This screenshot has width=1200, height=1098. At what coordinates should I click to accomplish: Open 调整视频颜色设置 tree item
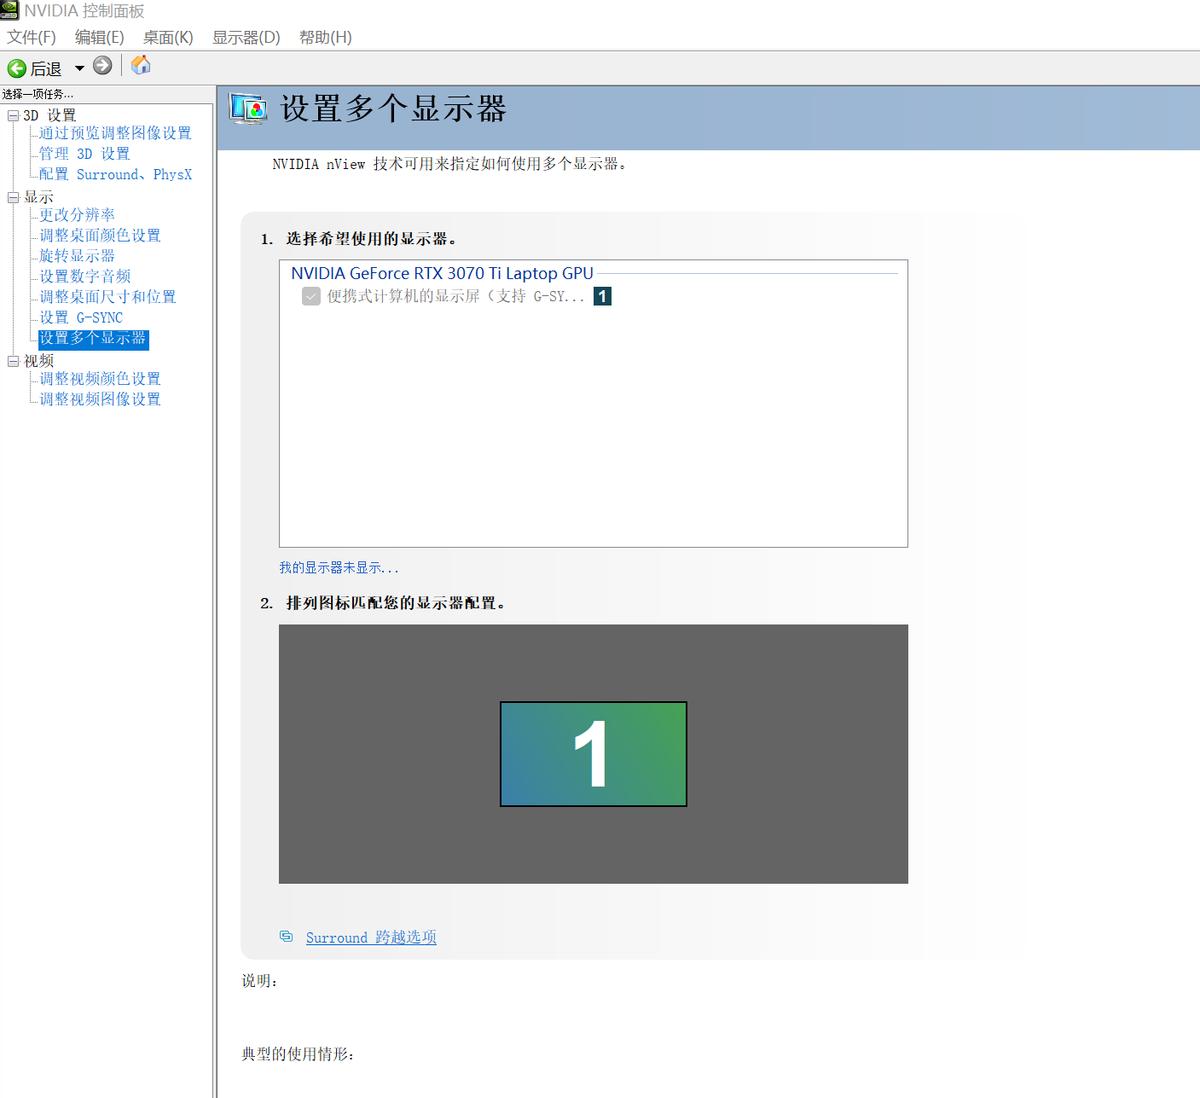click(100, 379)
